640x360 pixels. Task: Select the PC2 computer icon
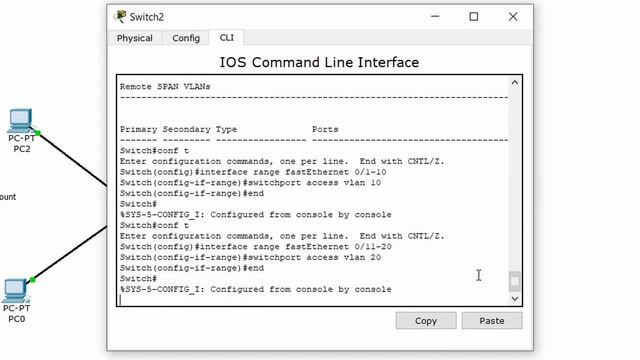pos(20,120)
